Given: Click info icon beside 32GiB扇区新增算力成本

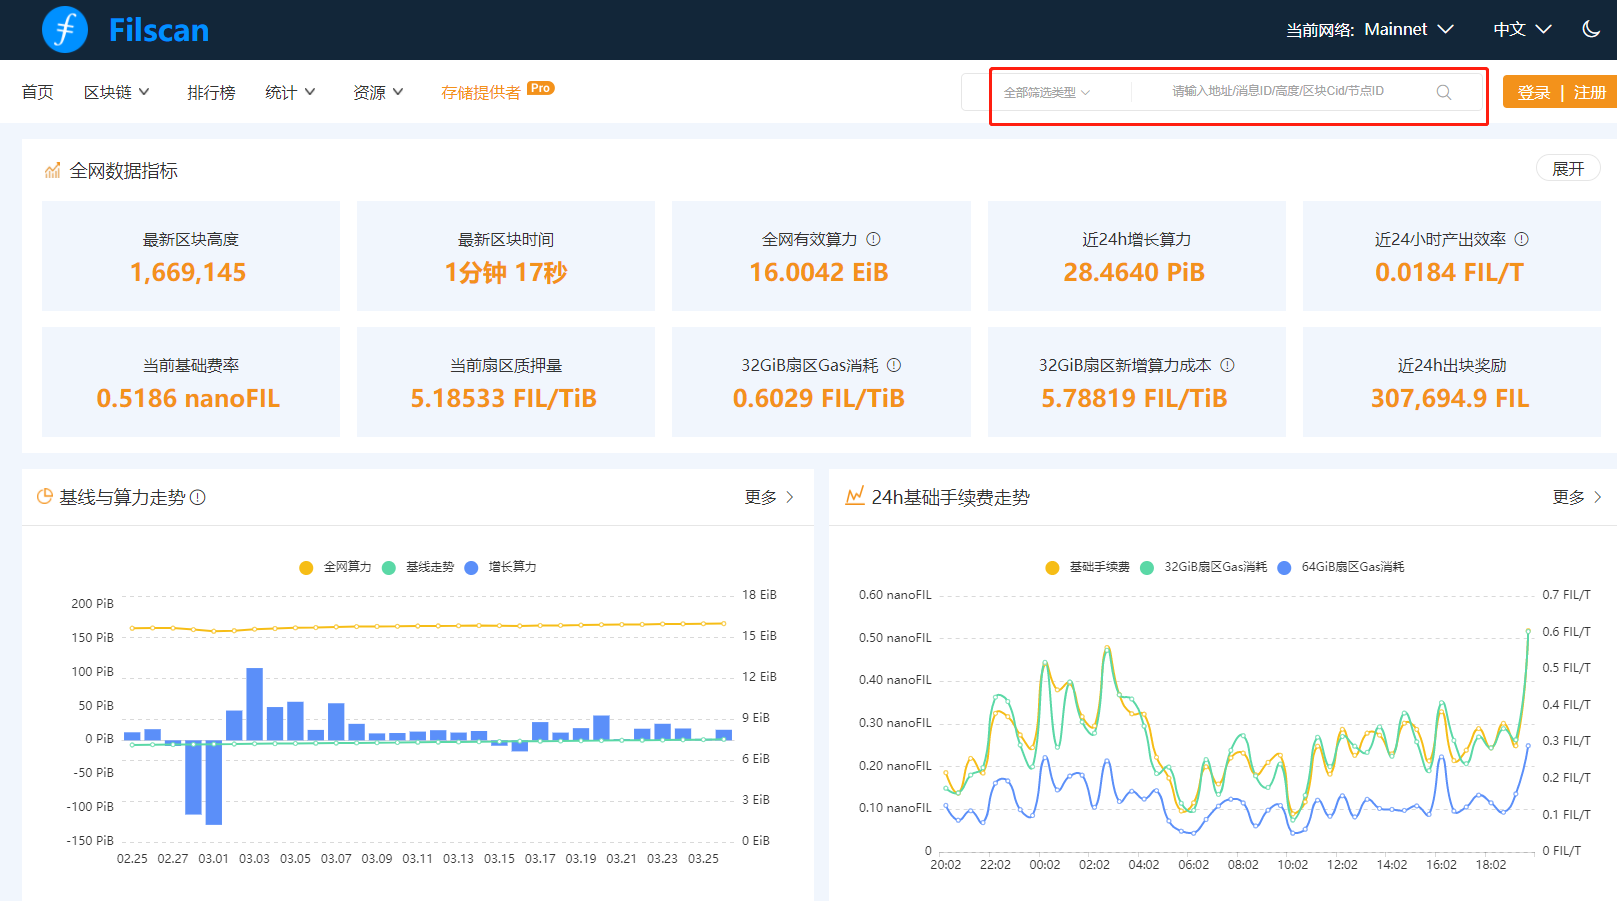Looking at the screenshot, I should point(1227,365).
